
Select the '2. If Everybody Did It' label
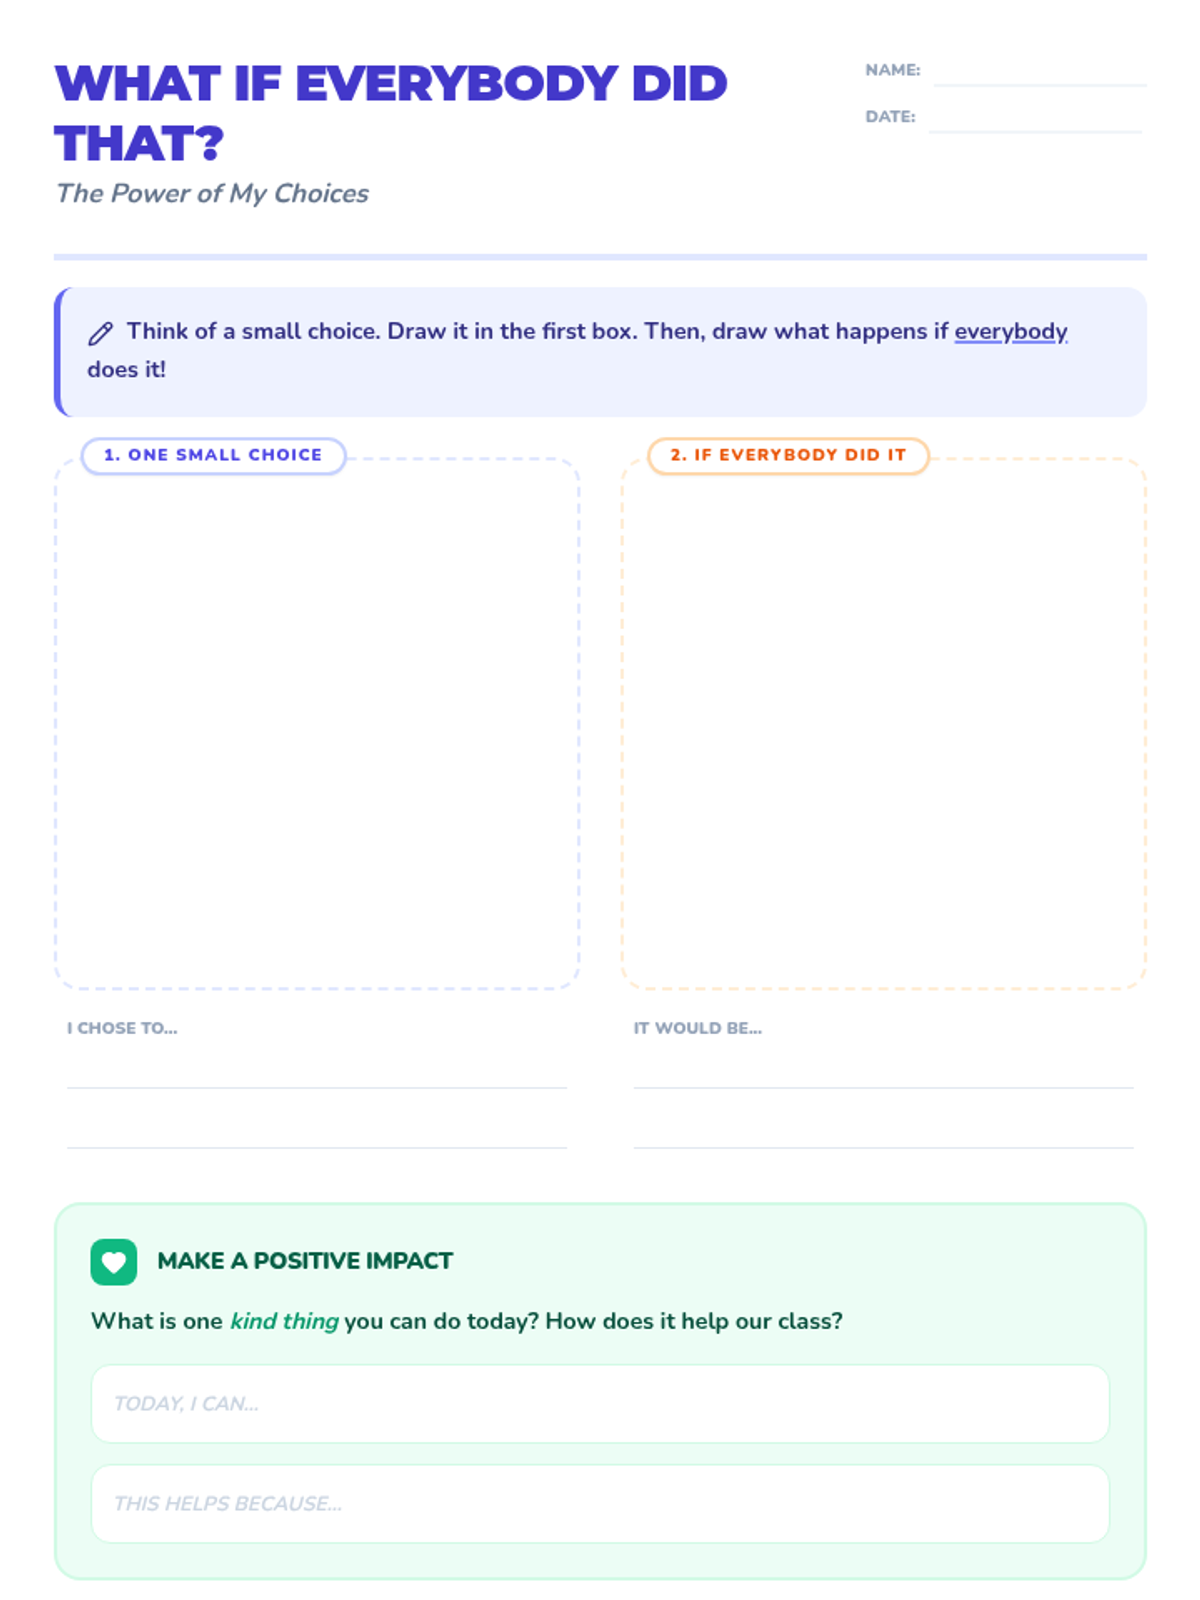pos(788,455)
